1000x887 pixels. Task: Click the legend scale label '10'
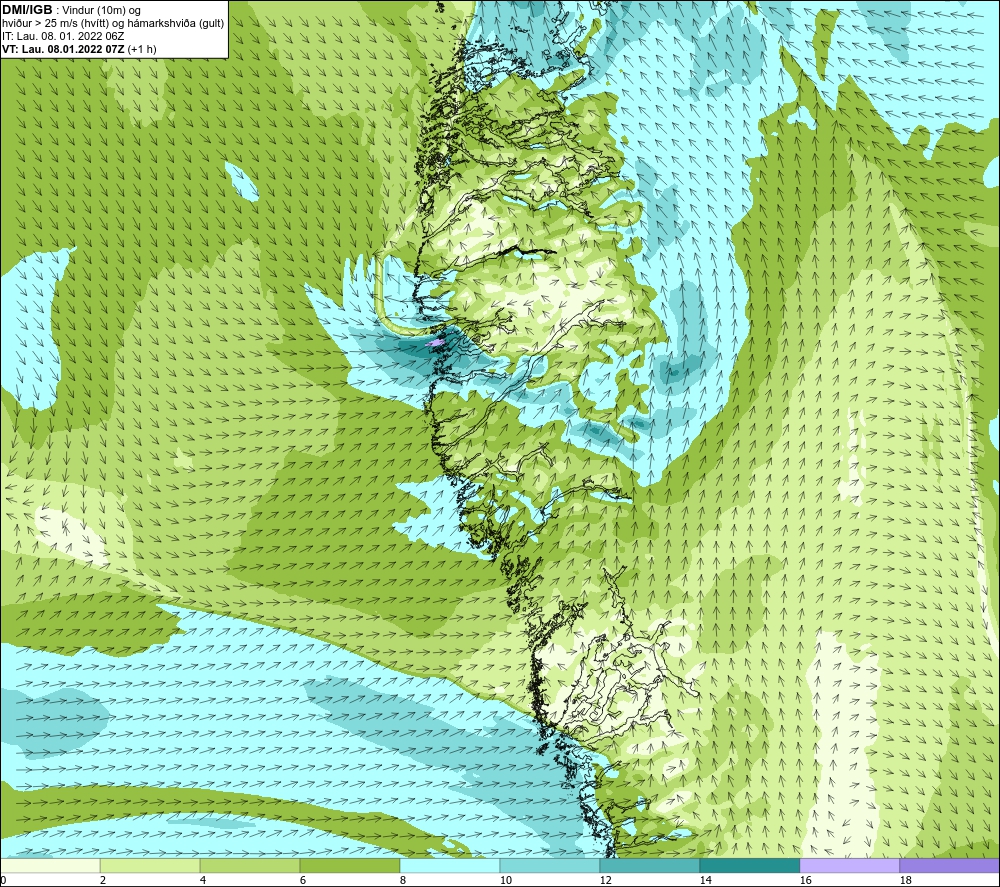[505, 880]
